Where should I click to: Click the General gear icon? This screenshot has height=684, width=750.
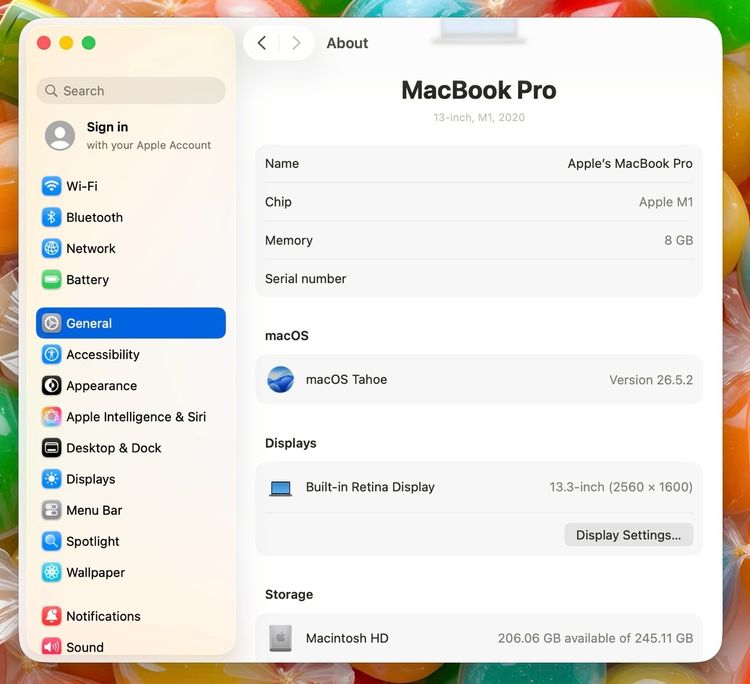pyautogui.click(x=51, y=323)
